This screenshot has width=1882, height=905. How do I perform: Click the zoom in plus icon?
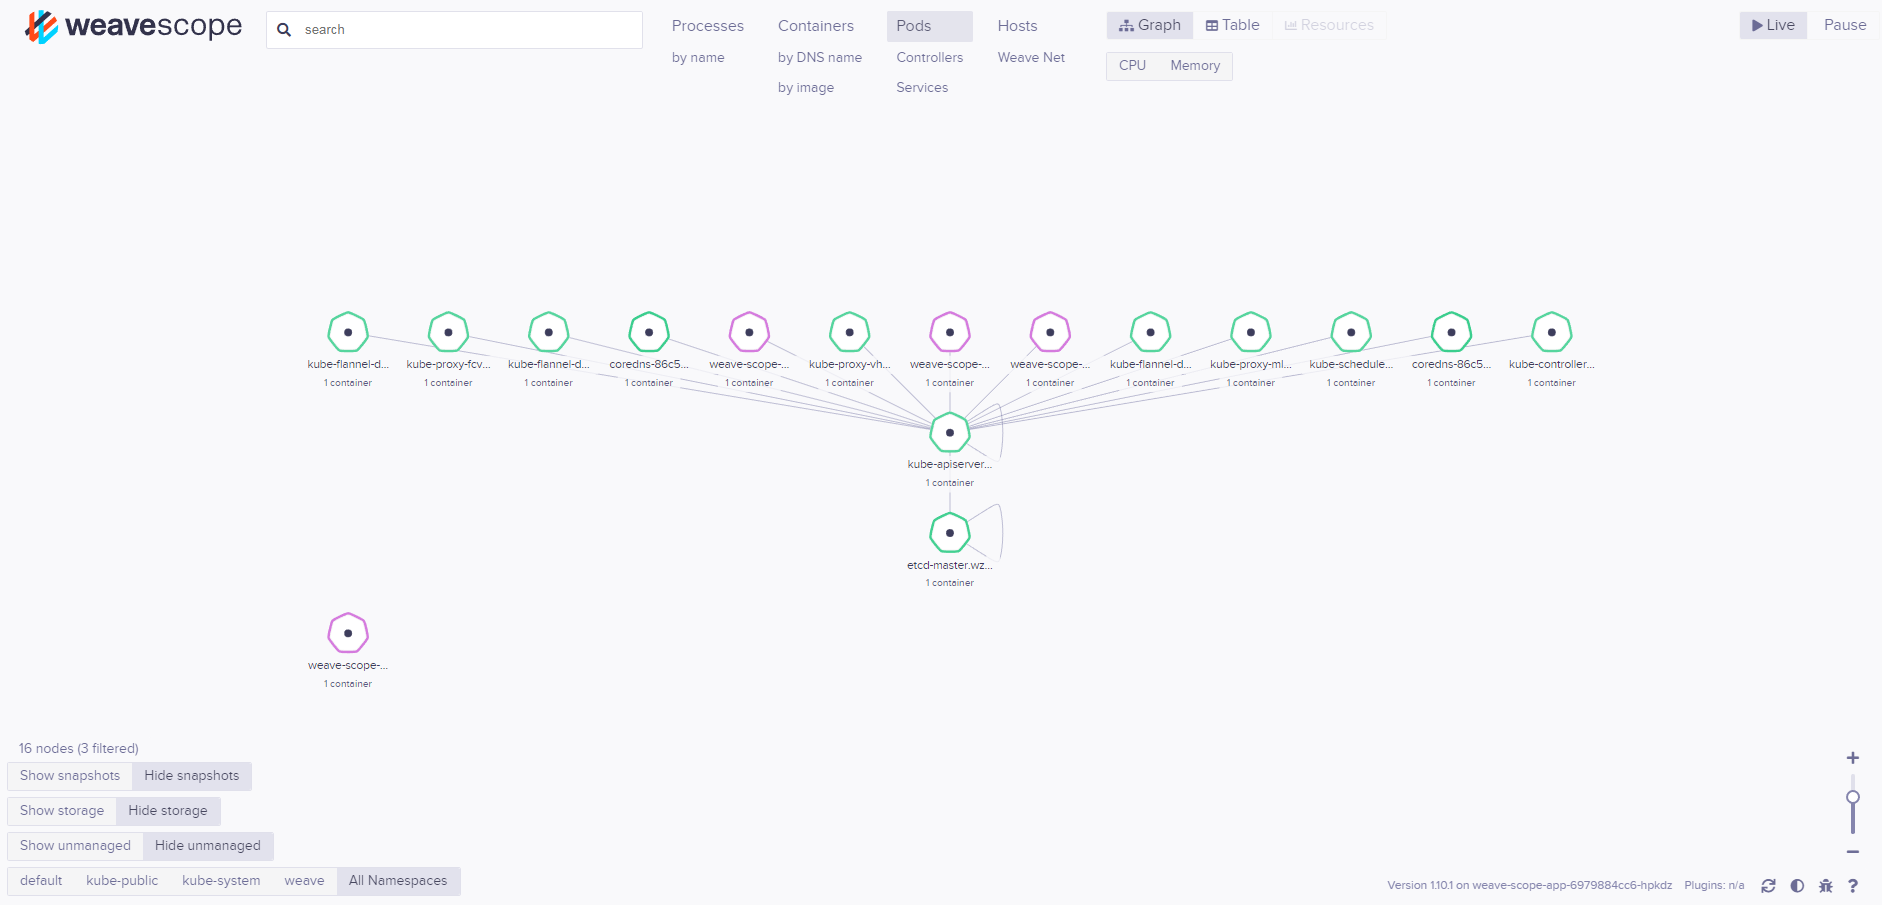pos(1853,758)
